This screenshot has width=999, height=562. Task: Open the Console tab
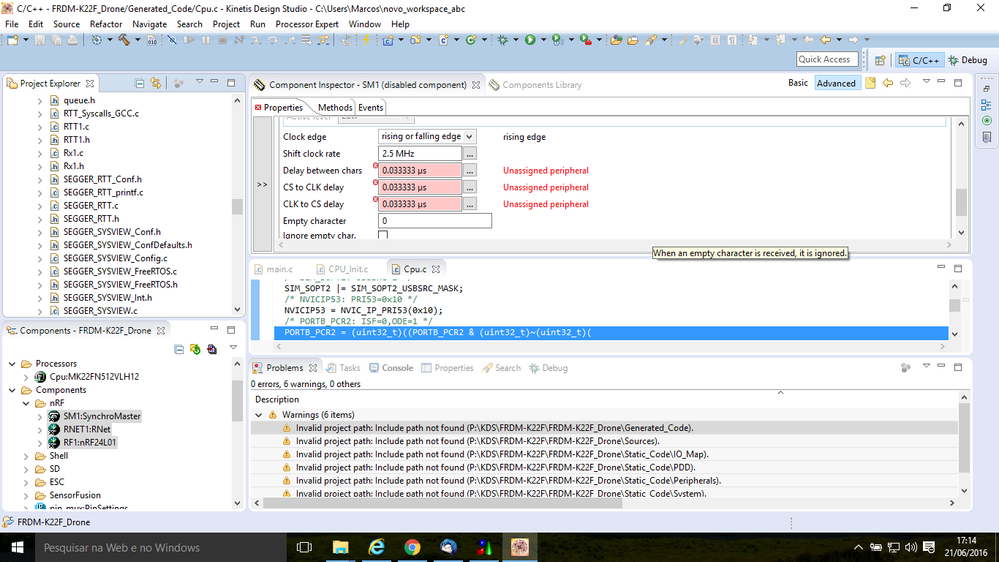click(x=391, y=368)
